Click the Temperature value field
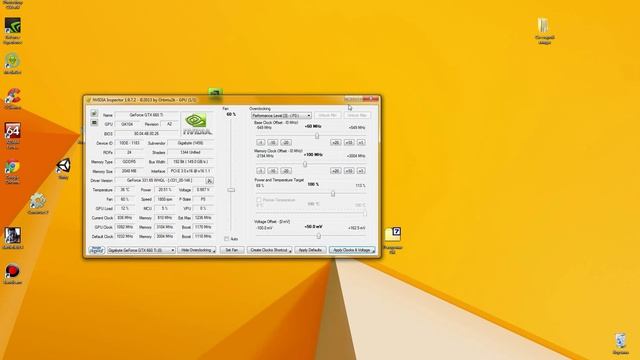 click(125, 190)
